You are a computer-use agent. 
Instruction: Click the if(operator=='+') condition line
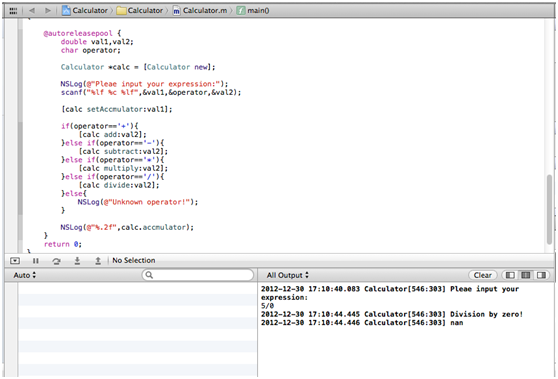pos(100,126)
